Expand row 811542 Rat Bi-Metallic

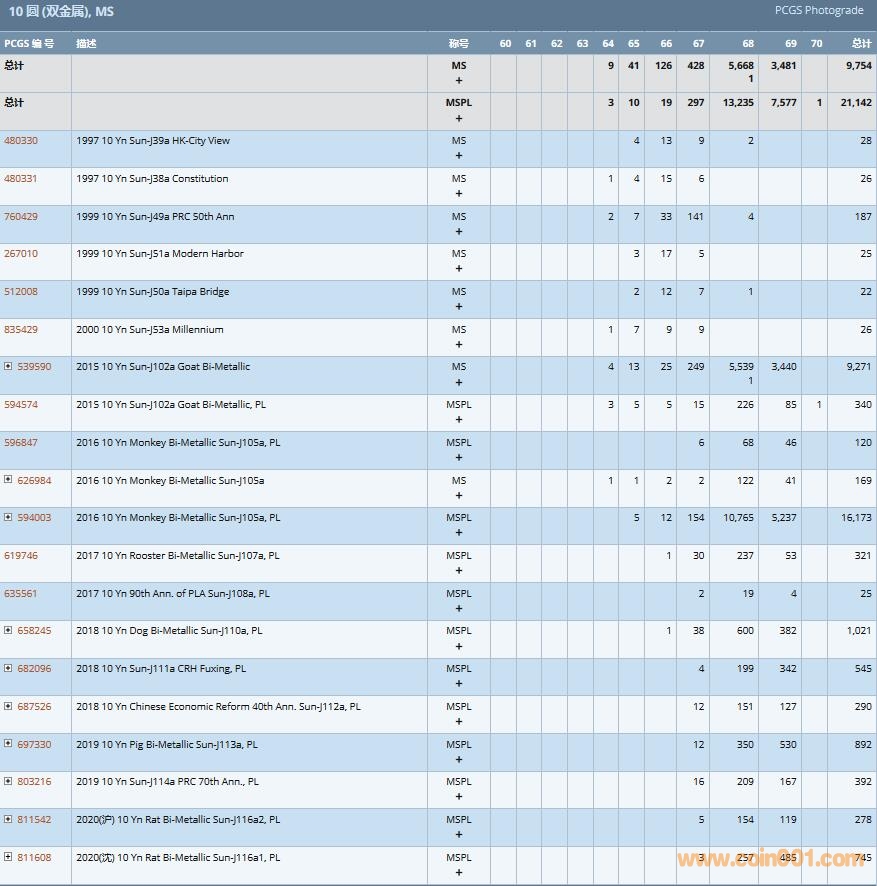8,819
